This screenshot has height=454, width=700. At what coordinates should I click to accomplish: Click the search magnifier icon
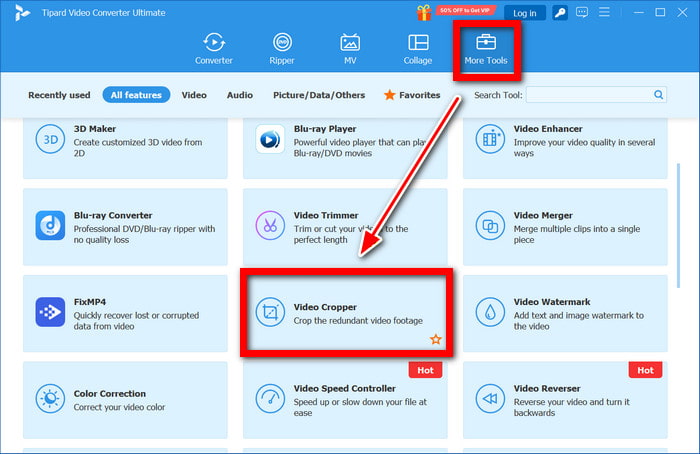tap(658, 95)
